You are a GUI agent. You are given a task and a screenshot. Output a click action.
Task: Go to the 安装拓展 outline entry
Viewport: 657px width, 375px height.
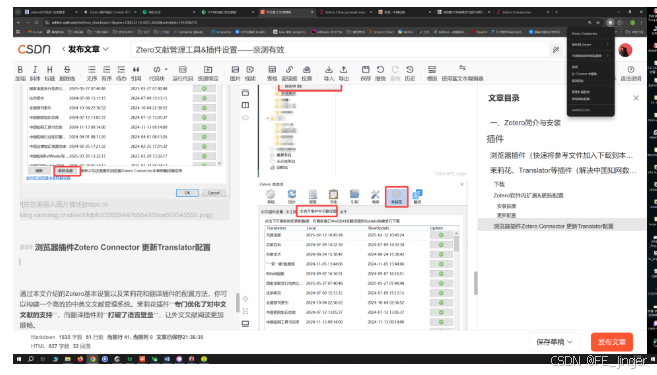(506, 206)
